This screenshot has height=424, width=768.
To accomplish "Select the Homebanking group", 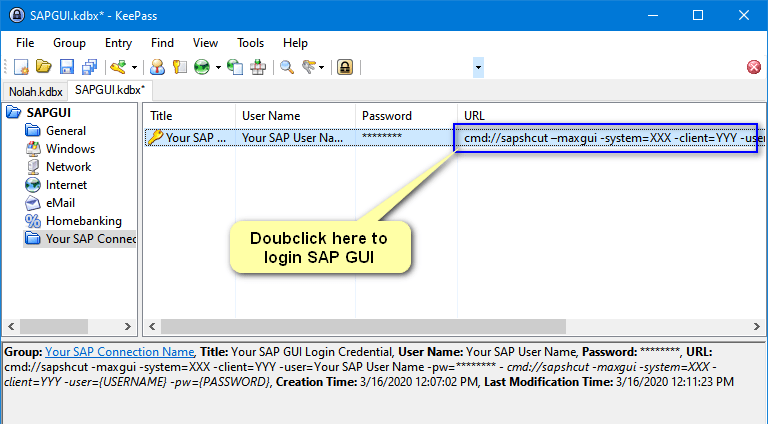I will point(83,221).
